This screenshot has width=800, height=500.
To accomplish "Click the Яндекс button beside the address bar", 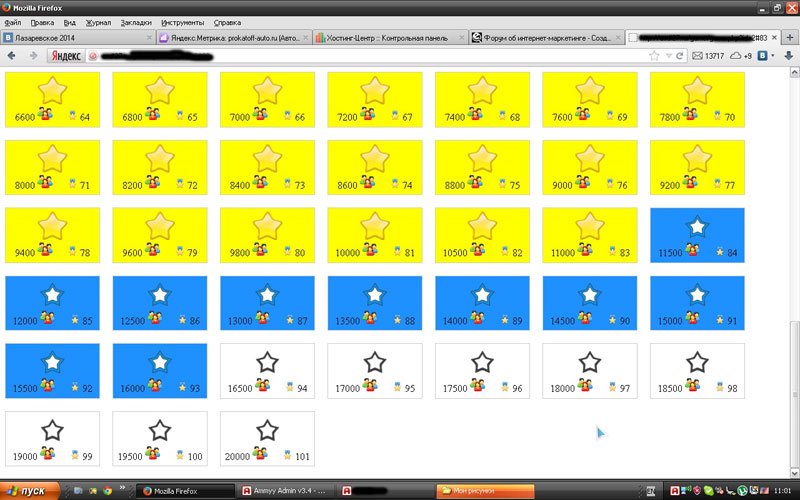I will click(66, 56).
